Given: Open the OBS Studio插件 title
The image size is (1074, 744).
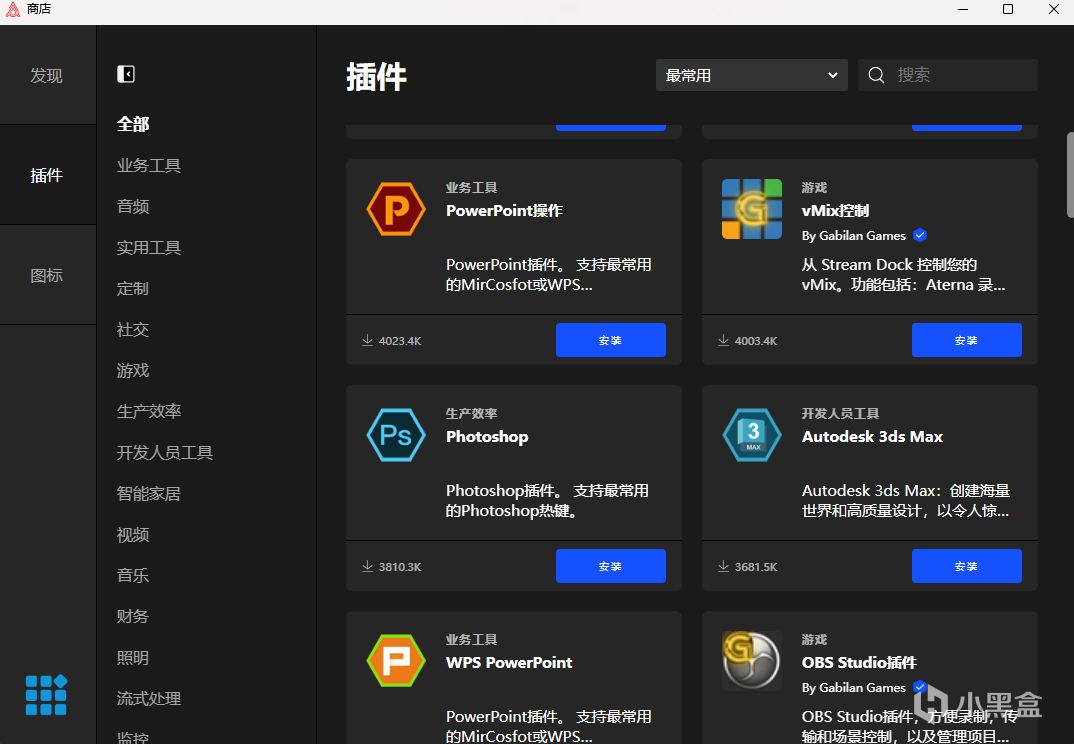Looking at the screenshot, I should 859,662.
